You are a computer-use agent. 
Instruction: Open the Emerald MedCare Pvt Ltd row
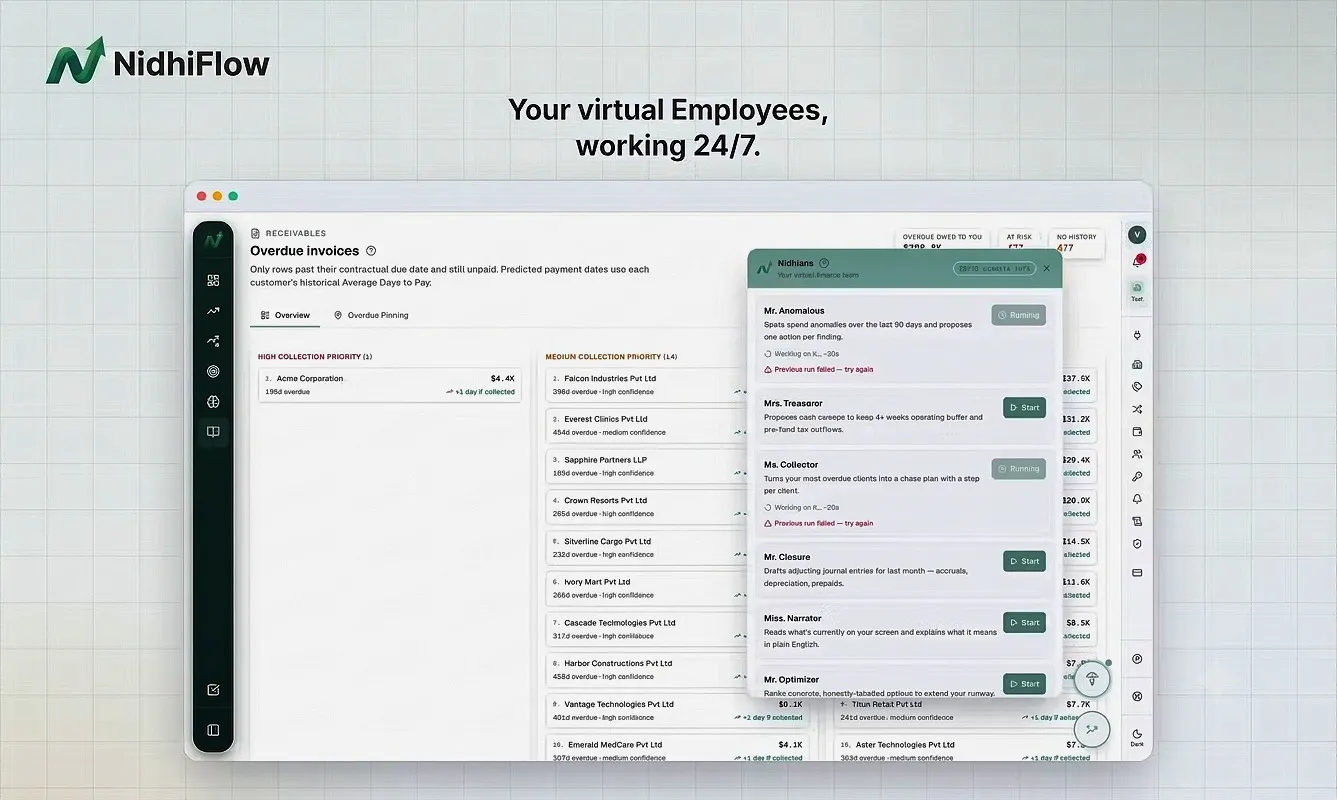point(678,750)
